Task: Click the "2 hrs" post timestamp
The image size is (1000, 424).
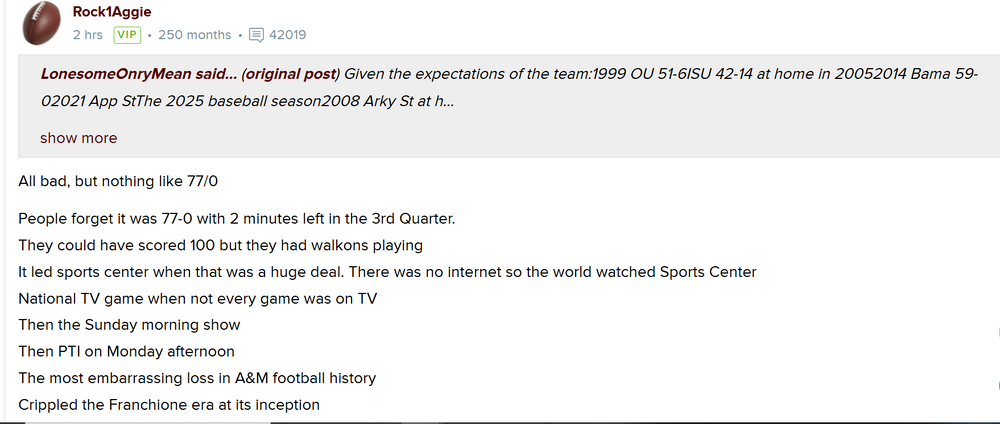Action: click(88, 35)
